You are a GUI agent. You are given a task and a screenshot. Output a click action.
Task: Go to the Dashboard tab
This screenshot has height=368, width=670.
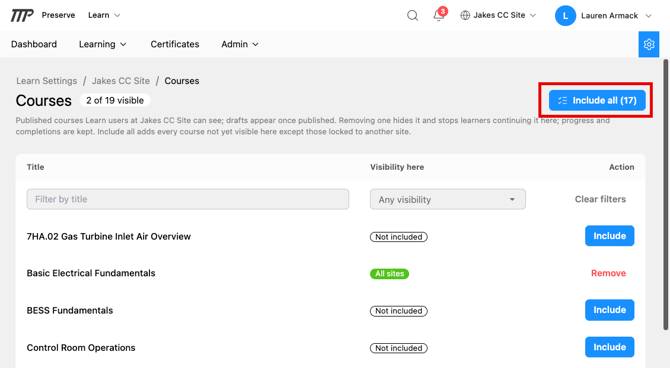click(x=34, y=44)
